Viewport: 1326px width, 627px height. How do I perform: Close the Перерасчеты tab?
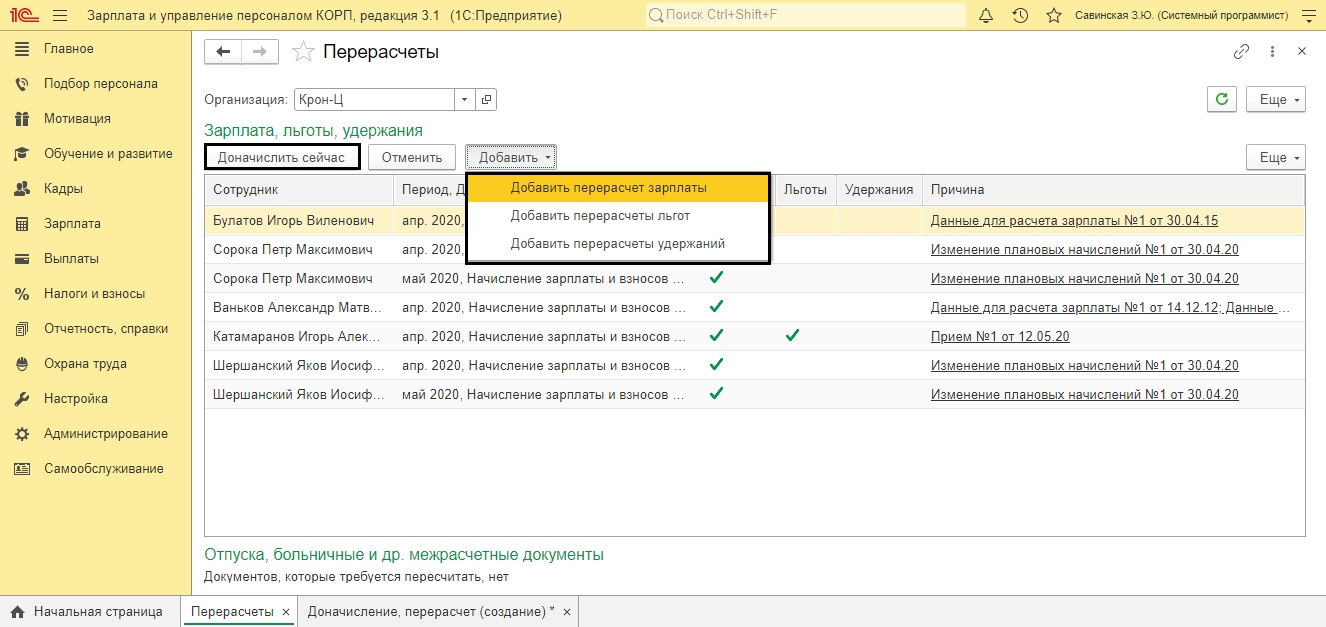tap(286, 612)
